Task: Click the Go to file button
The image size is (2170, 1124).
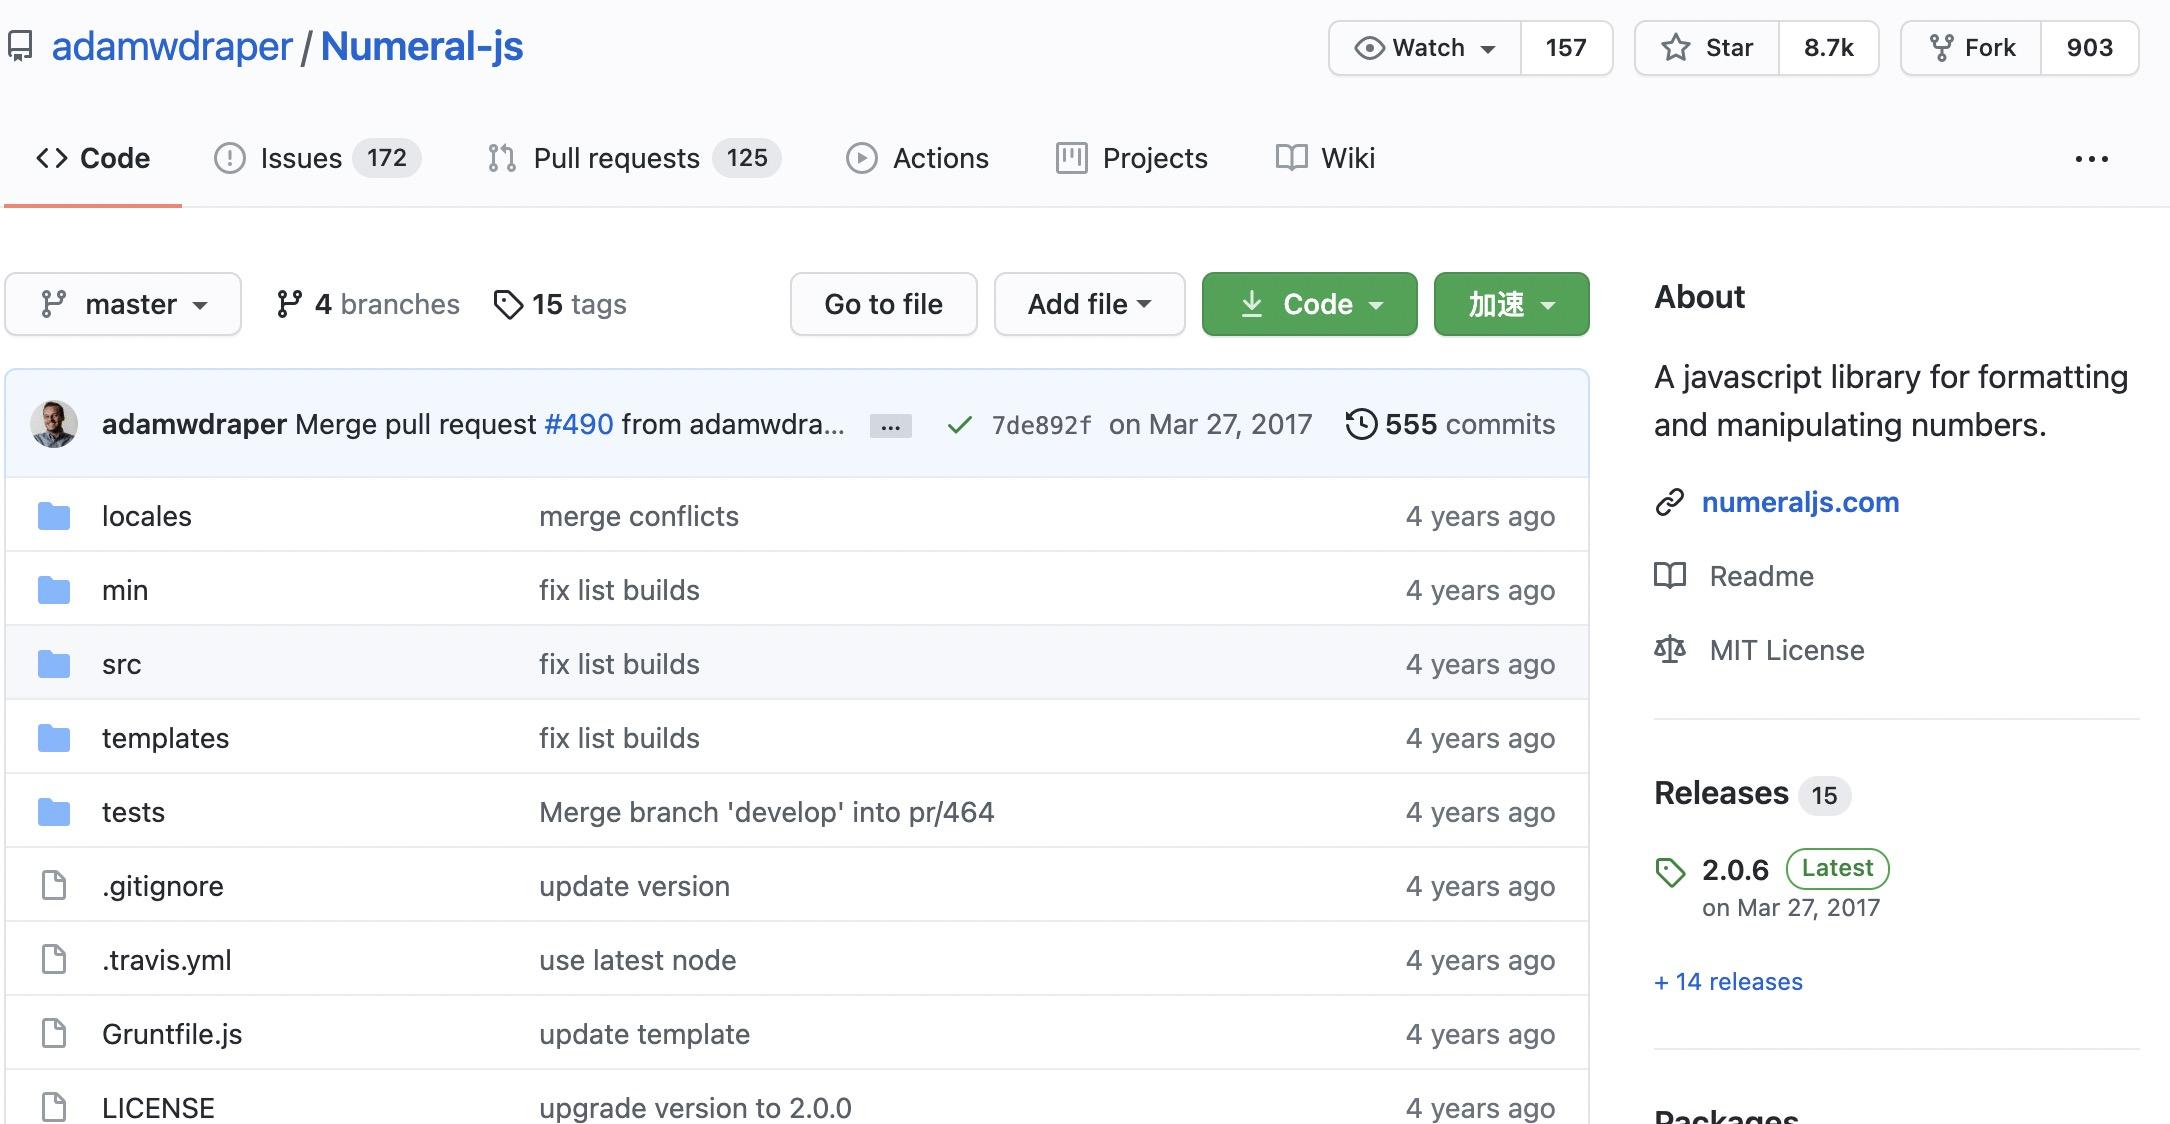Action: click(883, 304)
